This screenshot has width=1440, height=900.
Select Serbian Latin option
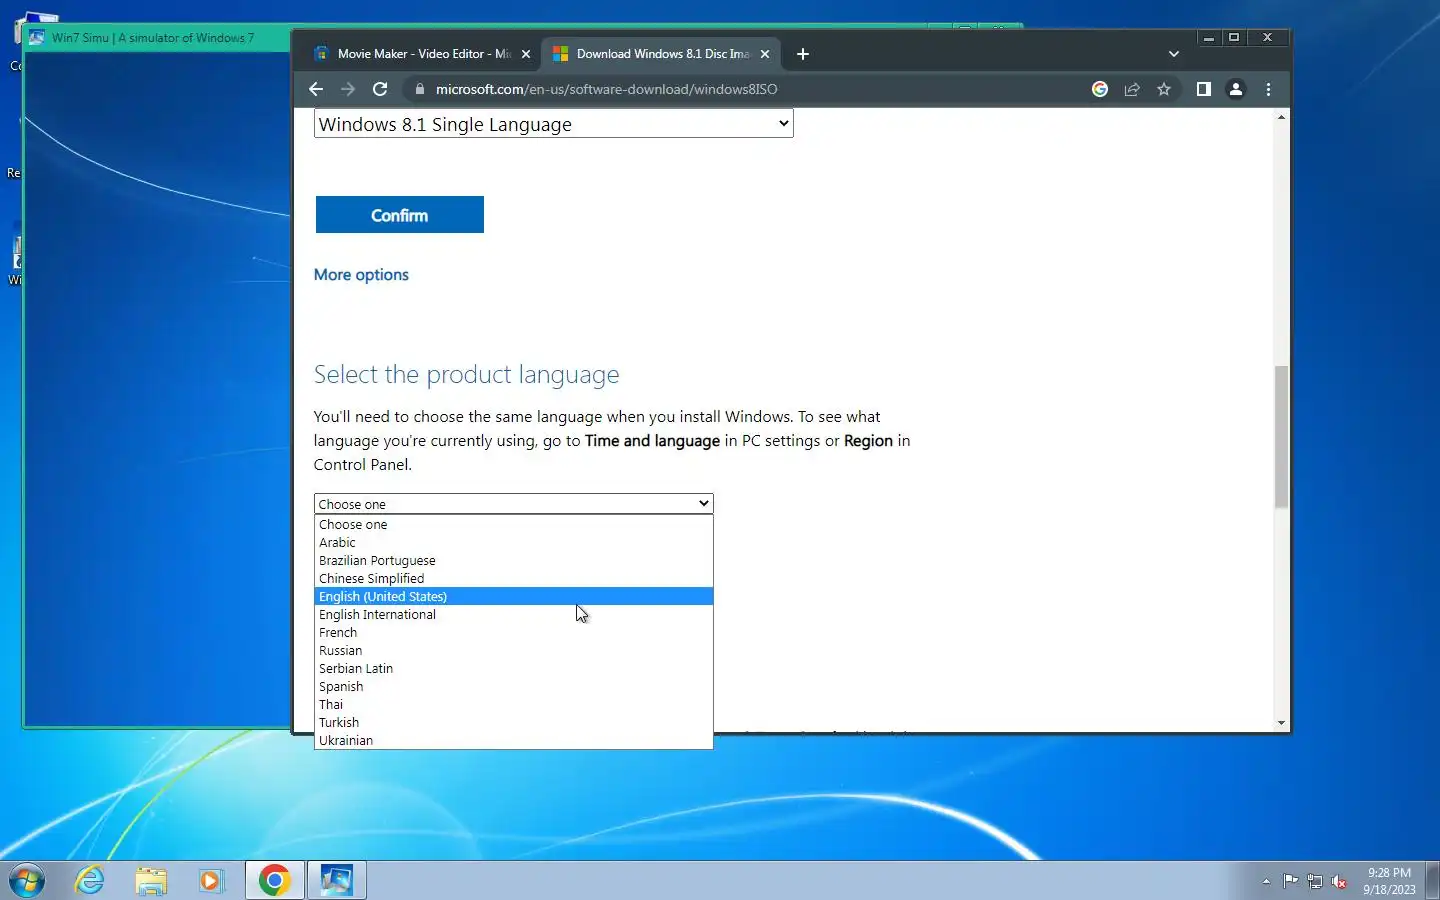pyautogui.click(x=514, y=668)
